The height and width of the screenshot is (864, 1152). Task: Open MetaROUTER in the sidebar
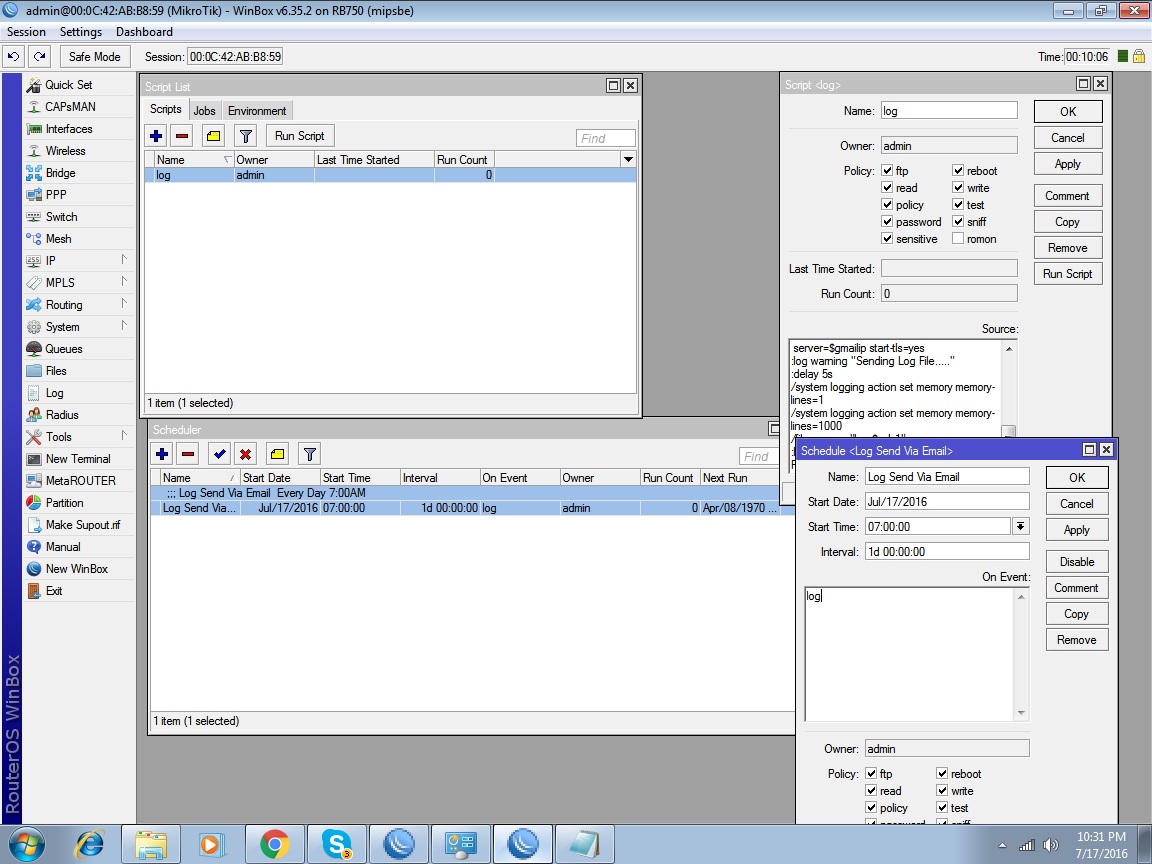click(81, 480)
